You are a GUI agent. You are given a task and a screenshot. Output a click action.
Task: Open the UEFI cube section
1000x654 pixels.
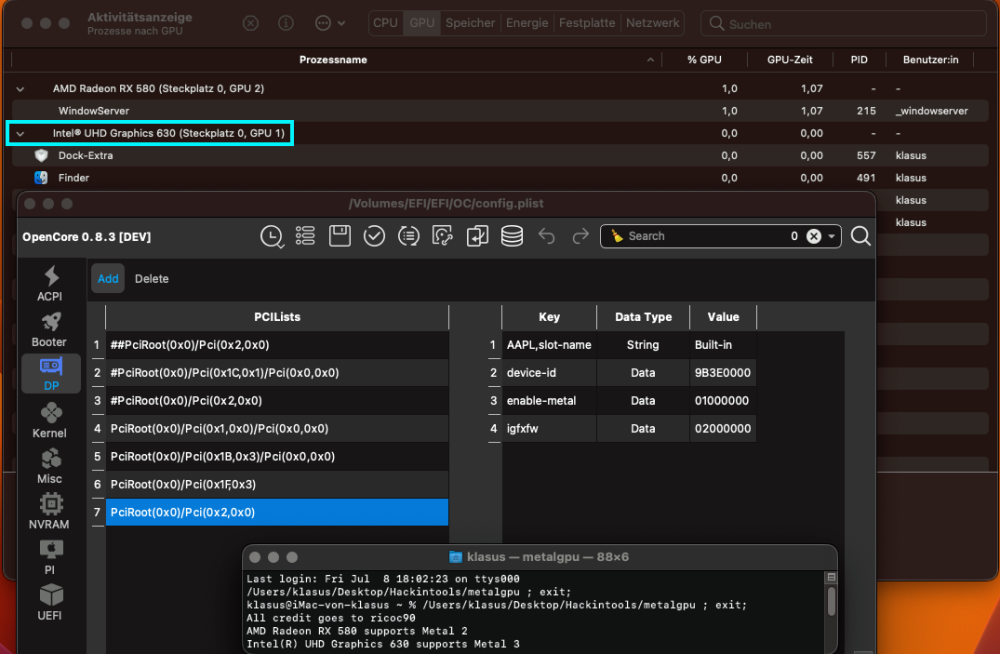pos(50,603)
